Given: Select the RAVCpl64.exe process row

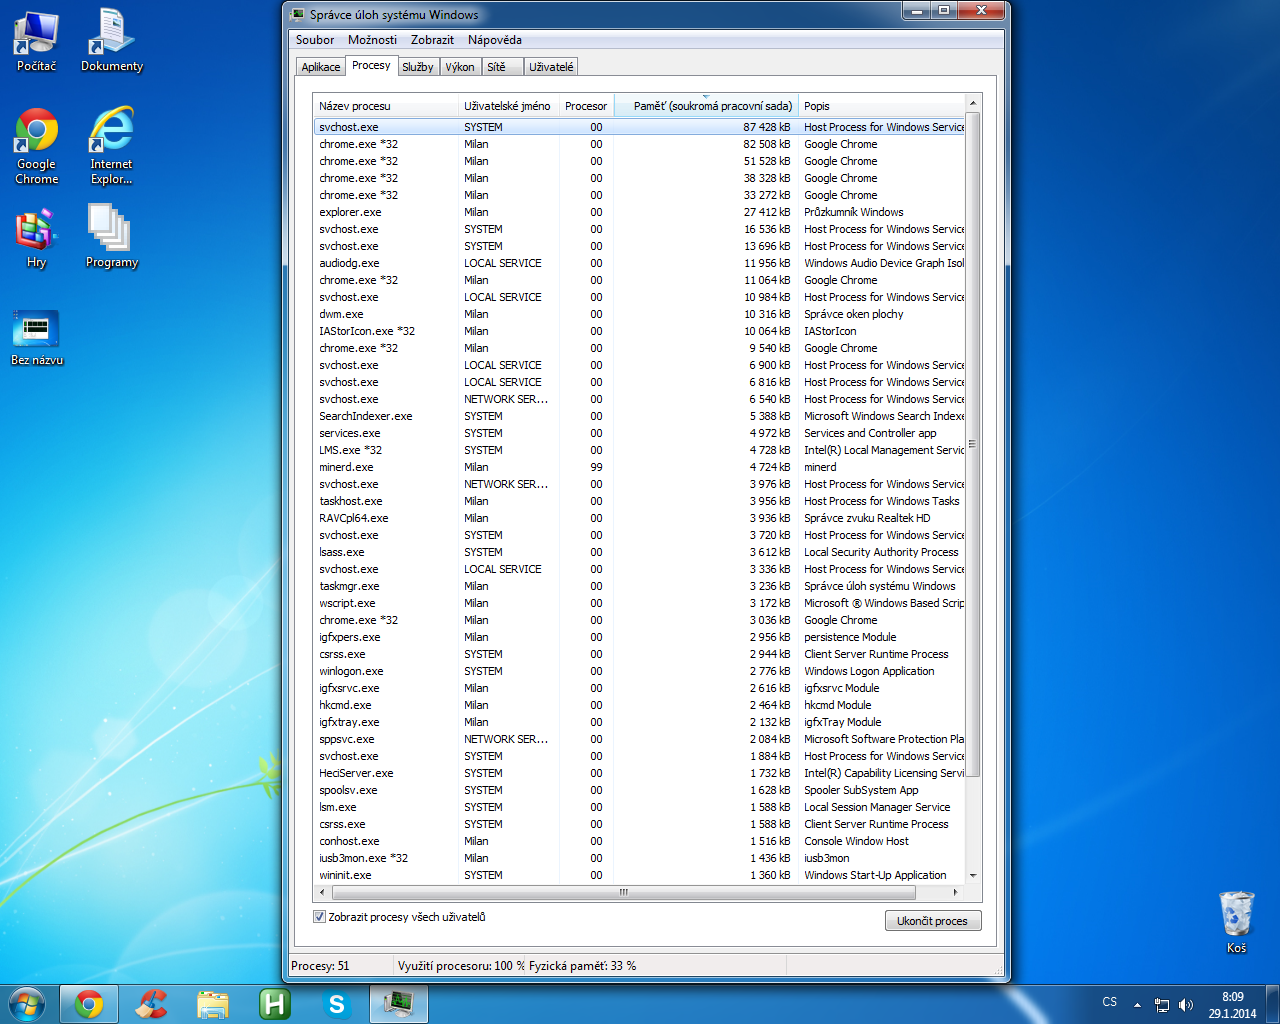Looking at the screenshot, I should tap(639, 518).
